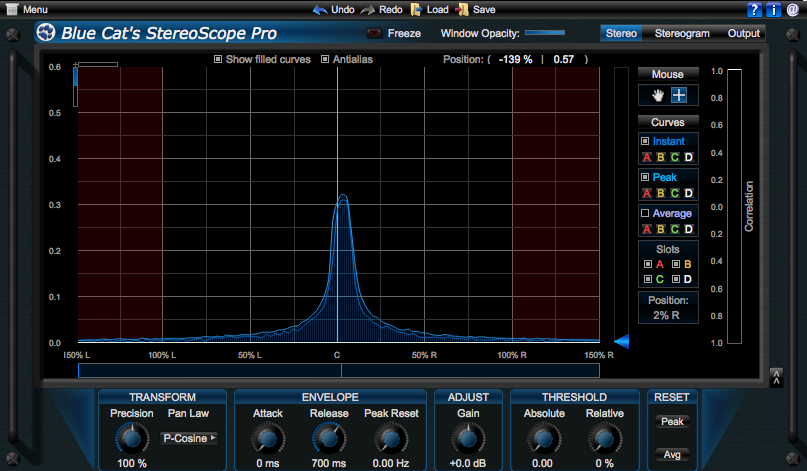Click the Relative threshold knob

click(605, 439)
